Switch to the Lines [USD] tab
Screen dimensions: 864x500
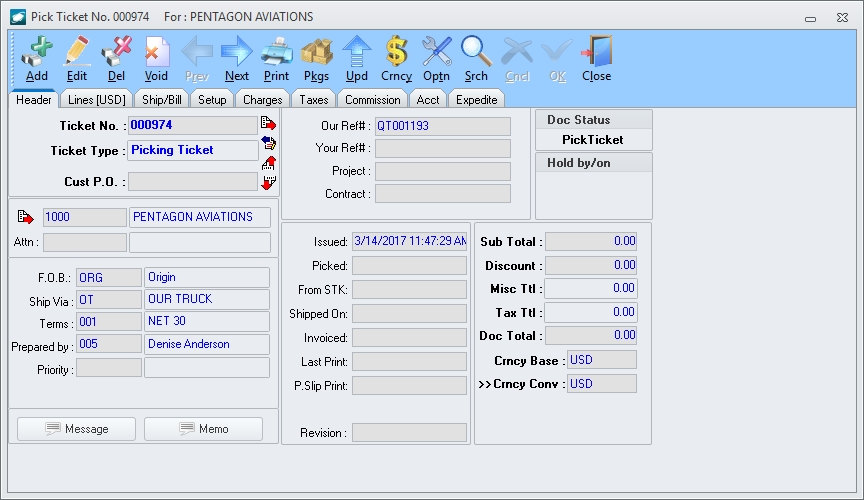click(96, 100)
